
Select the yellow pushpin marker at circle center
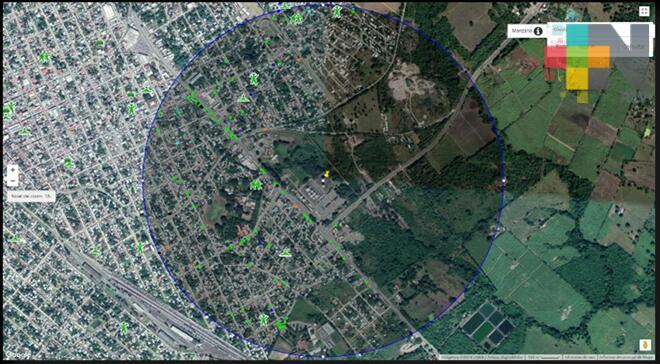[327, 174]
